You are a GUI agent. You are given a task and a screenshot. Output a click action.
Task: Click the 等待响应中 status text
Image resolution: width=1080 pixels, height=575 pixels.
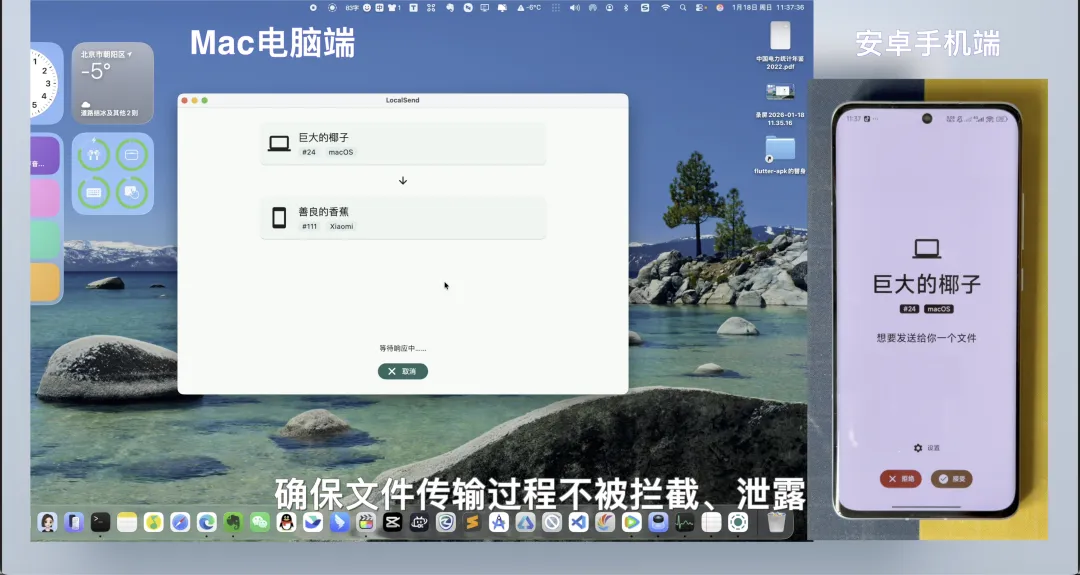click(403, 348)
